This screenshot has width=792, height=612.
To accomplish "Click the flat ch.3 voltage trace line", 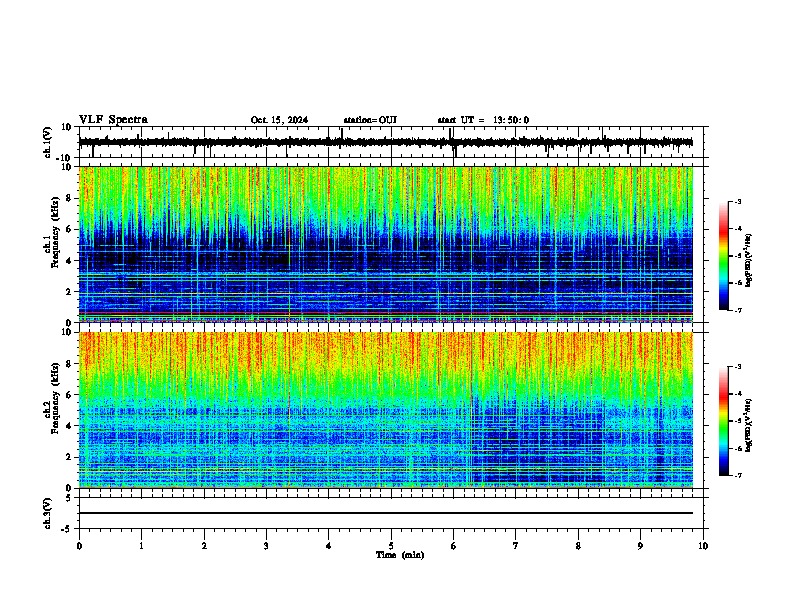I will tap(386, 513).
